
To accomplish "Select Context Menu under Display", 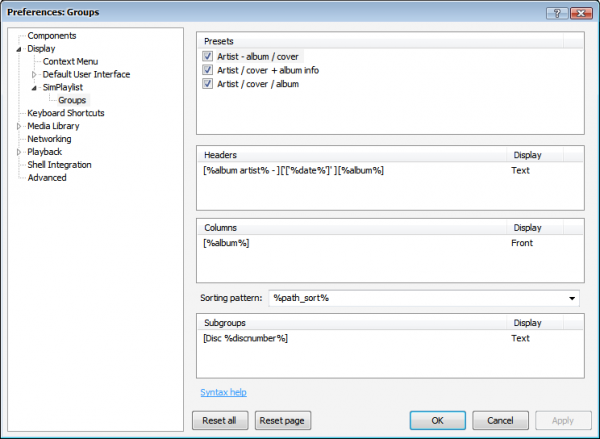I will click(70, 62).
